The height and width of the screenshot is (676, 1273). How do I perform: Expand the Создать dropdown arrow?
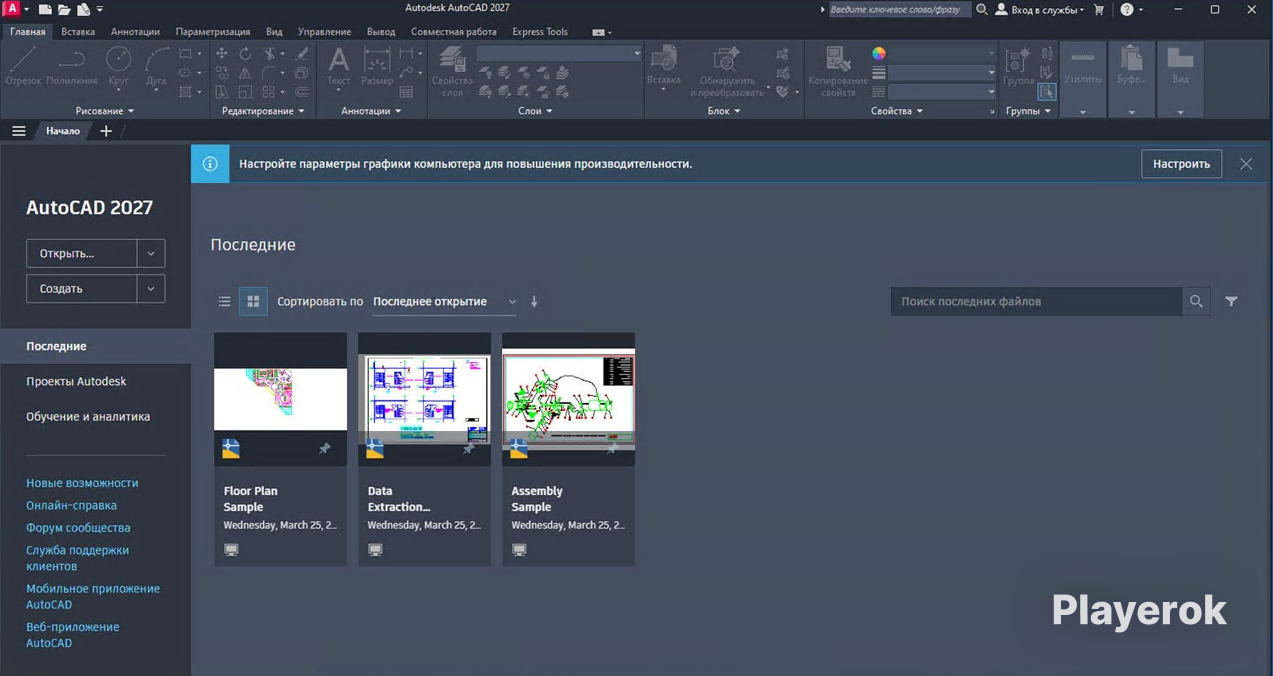[x=151, y=288]
